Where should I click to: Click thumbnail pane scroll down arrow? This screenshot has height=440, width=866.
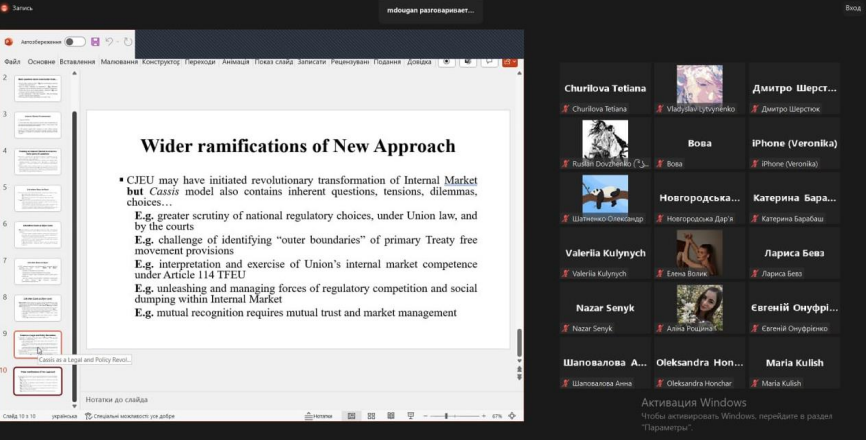(x=75, y=406)
